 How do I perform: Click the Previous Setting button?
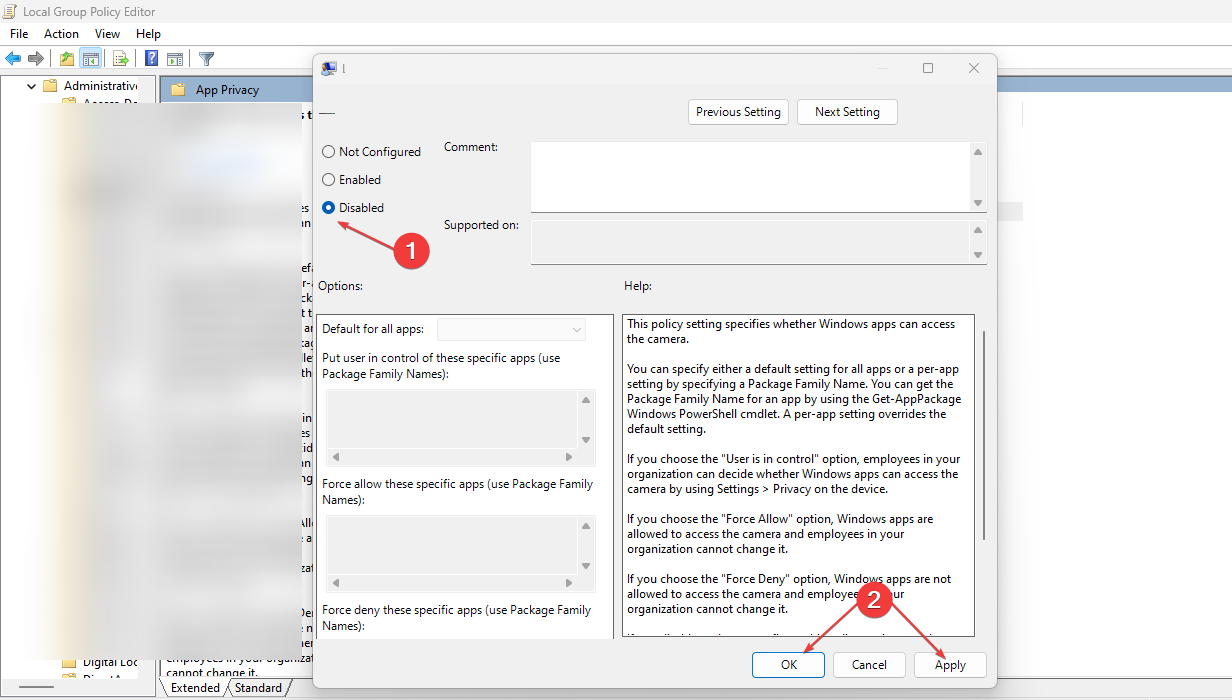[738, 112]
